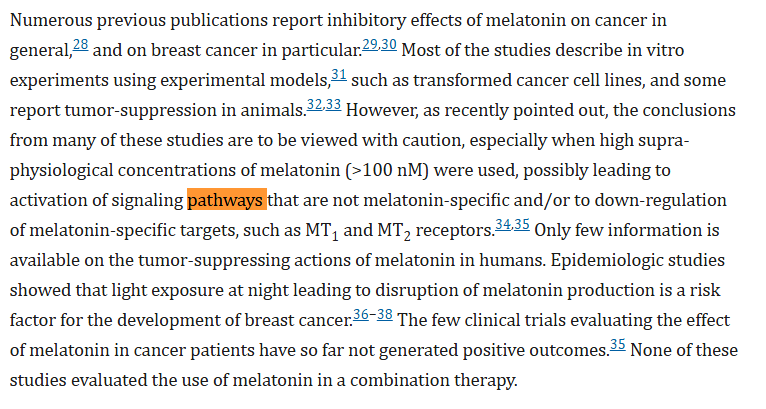This screenshot has height=409, width=766.
Task: Open citation 34 after MT2 receptors
Action: [503, 224]
